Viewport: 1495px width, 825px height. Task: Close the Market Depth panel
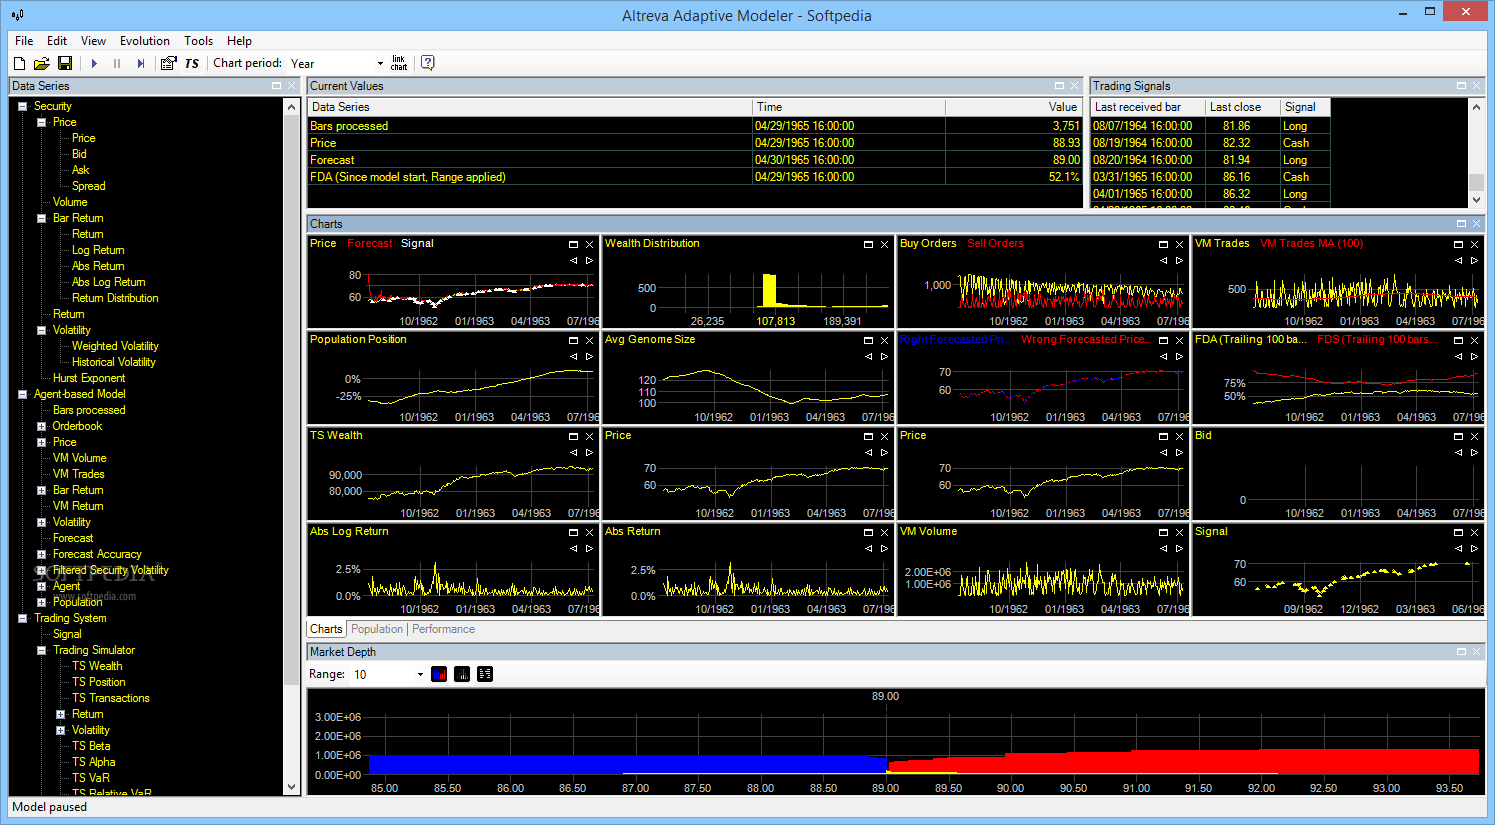tap(1476, 652)
